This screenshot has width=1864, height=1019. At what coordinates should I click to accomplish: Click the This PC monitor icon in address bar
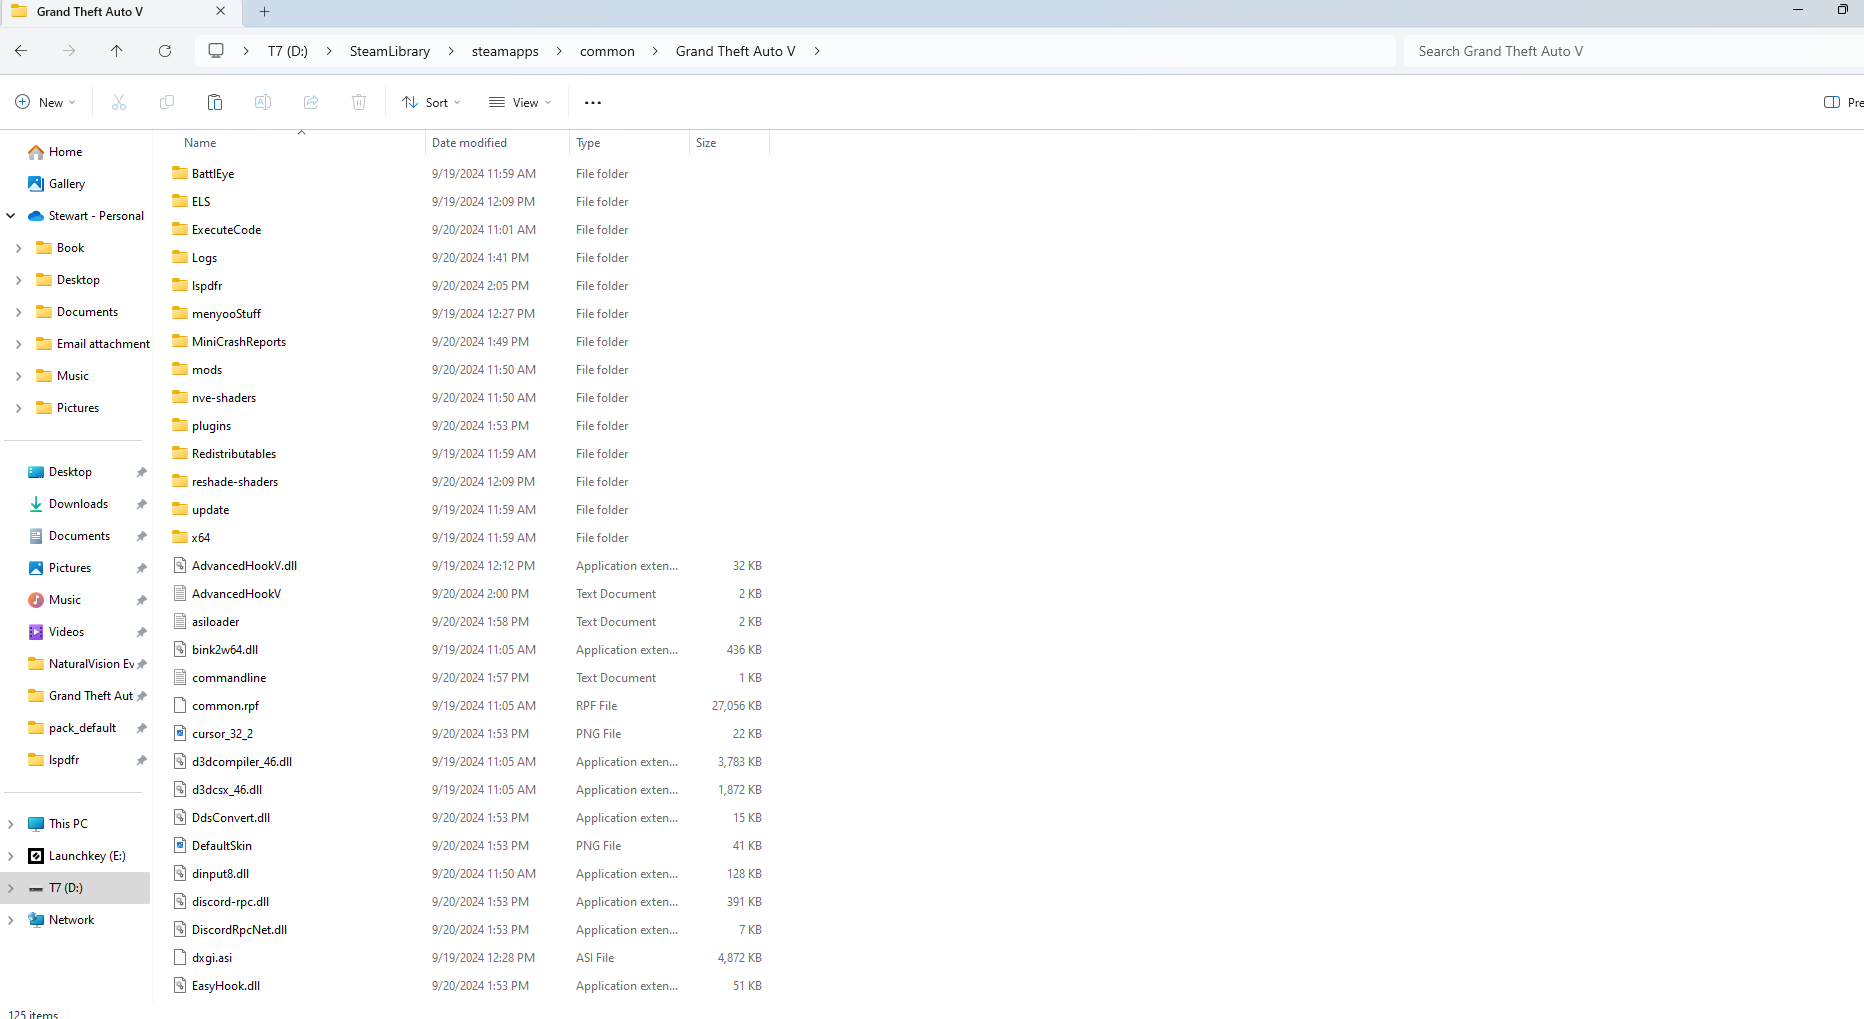(x=216, y=51)
